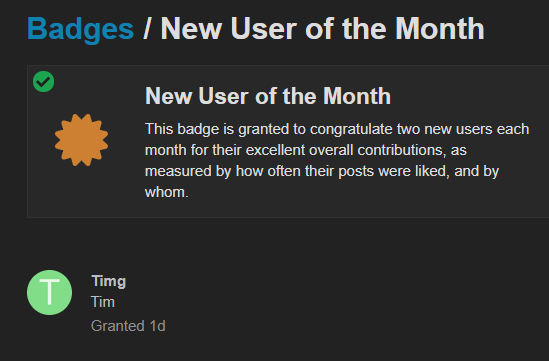Click blank area right of Granted 1d
Screen dimensions: 549x361
click(350, 326)
